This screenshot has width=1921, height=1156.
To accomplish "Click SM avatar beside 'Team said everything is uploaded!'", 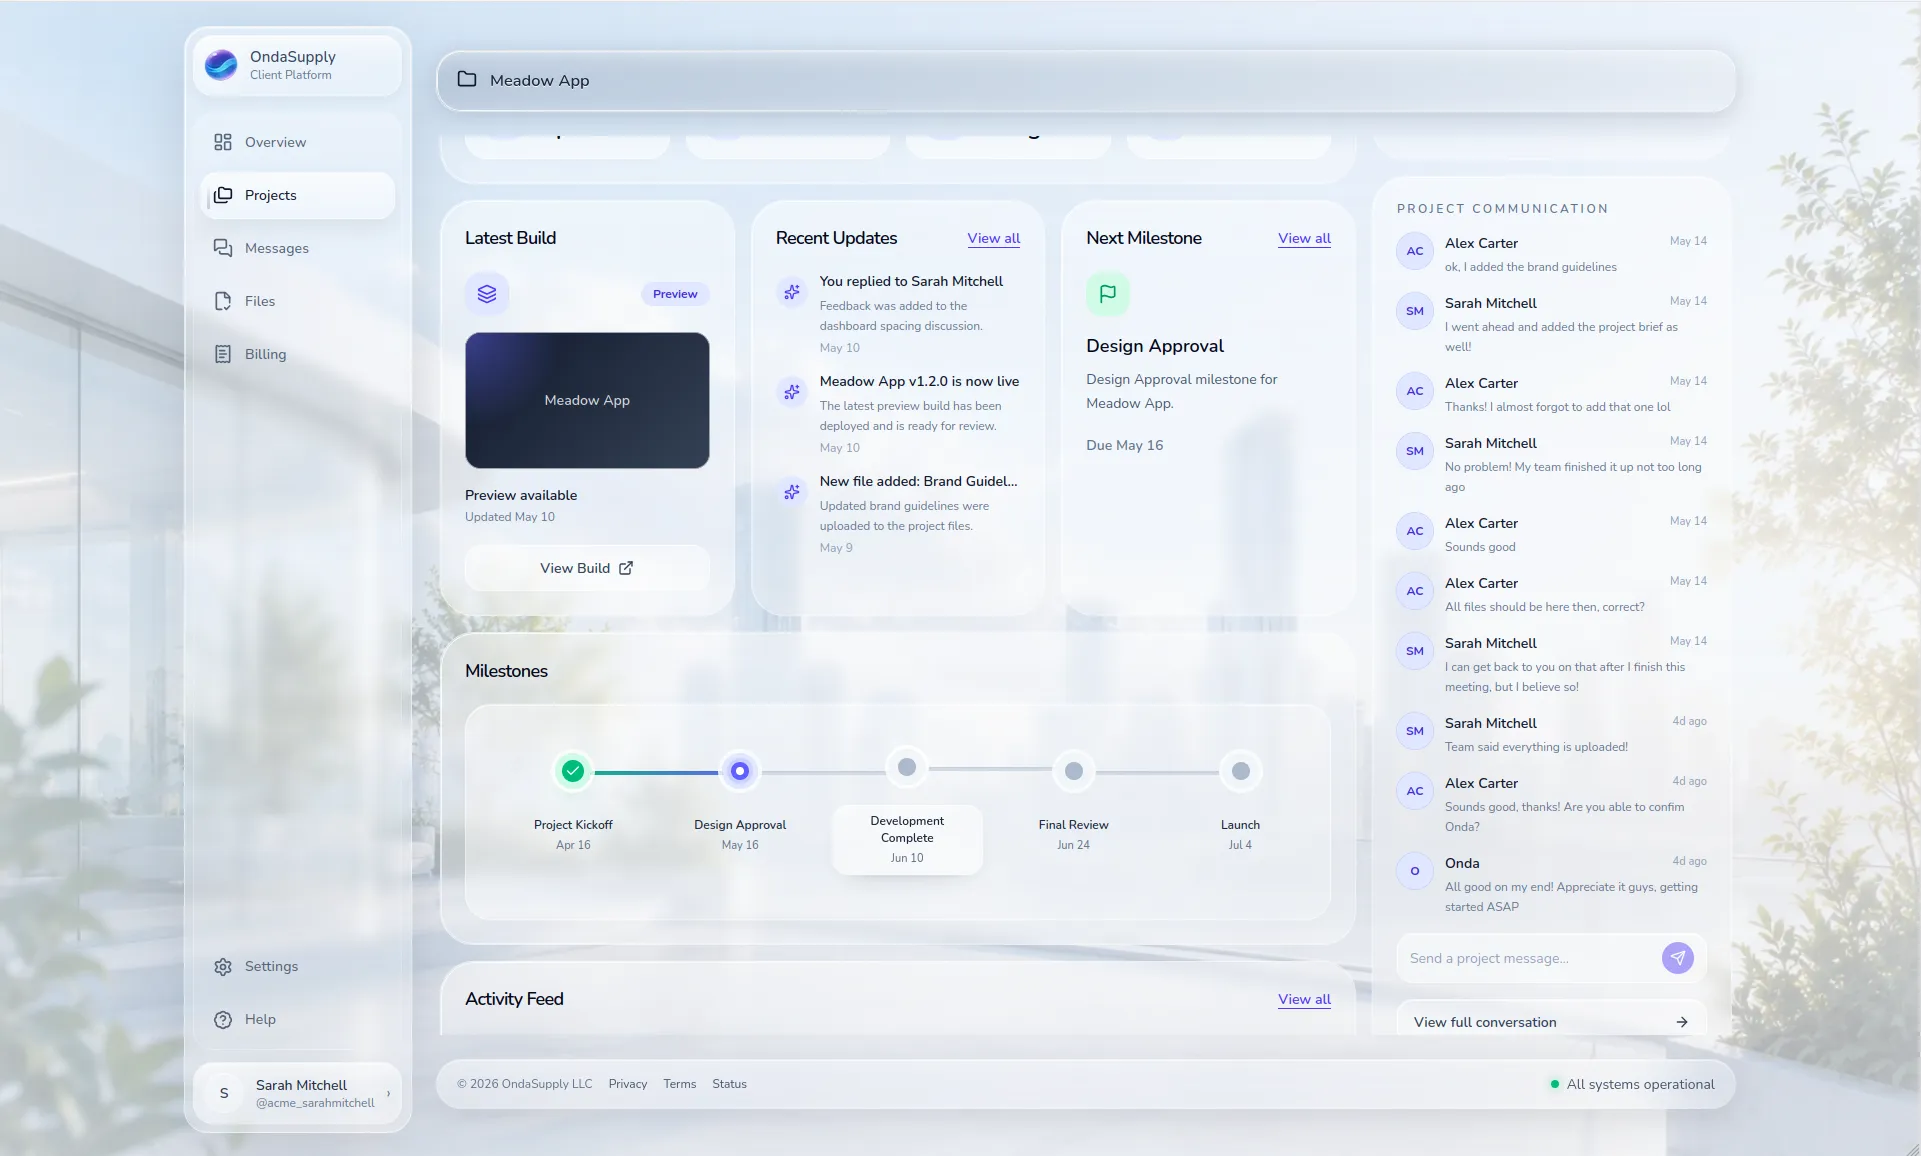I will point(1415,731).
